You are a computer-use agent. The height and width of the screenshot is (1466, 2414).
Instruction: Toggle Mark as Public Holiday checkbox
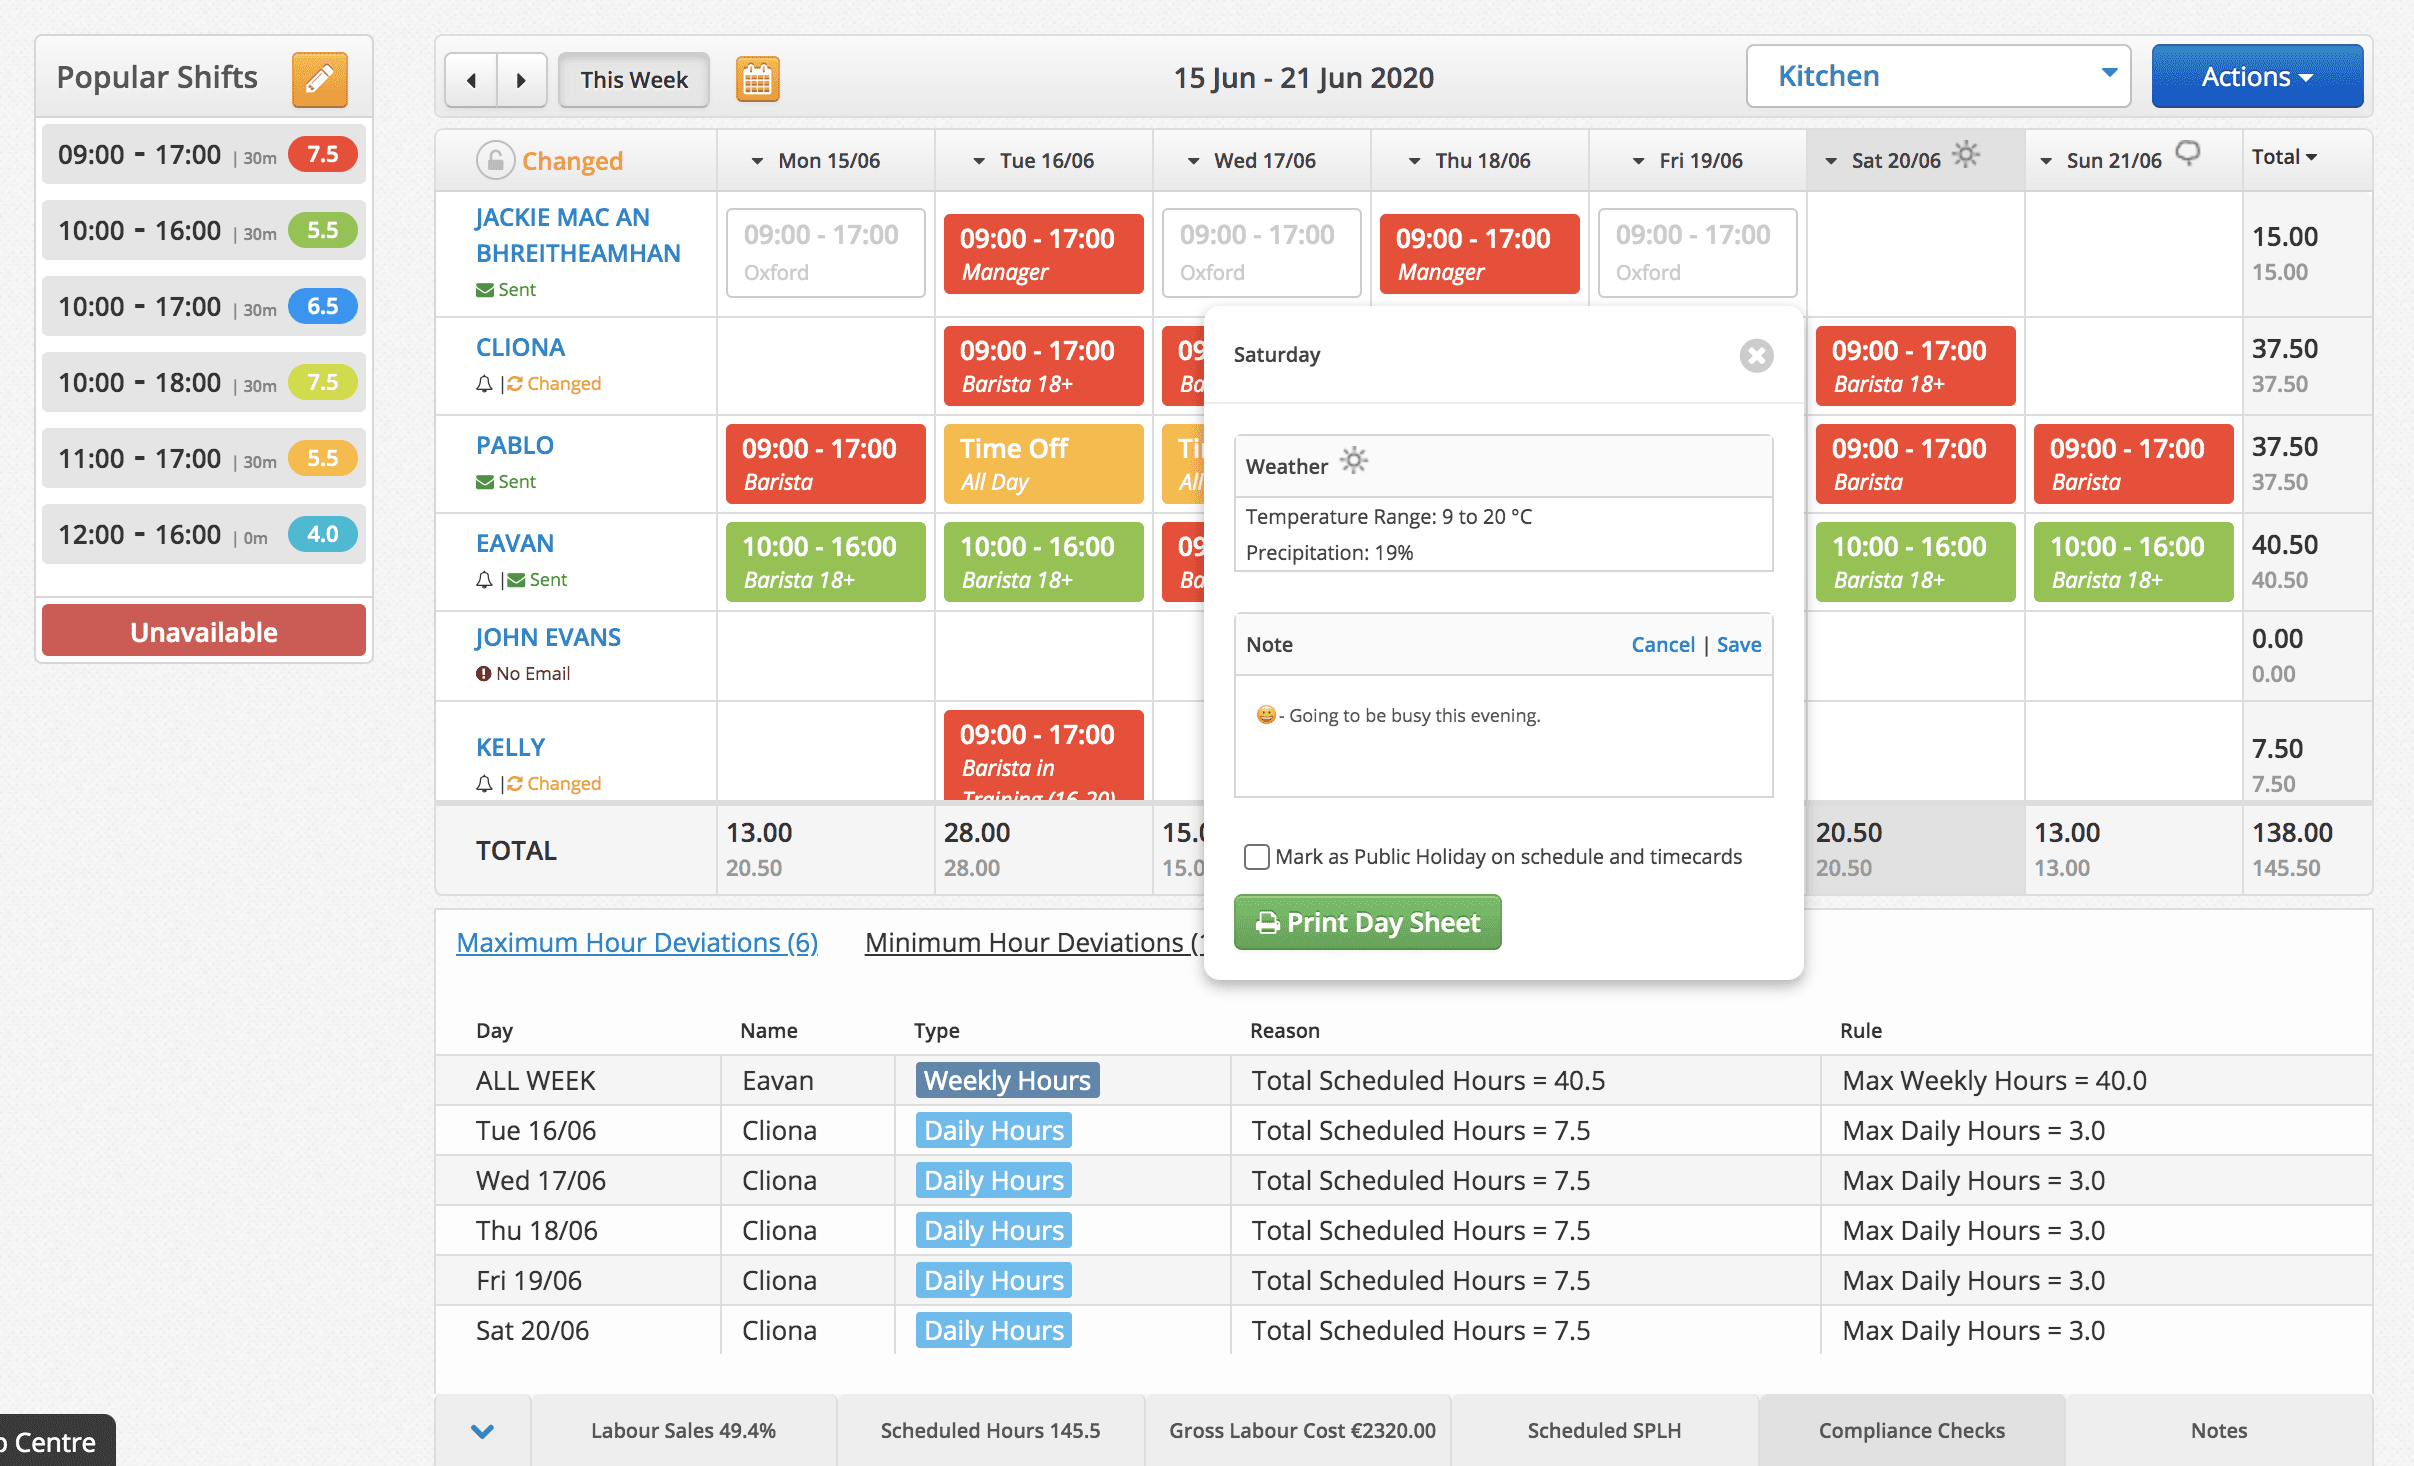coord(1255,857)
